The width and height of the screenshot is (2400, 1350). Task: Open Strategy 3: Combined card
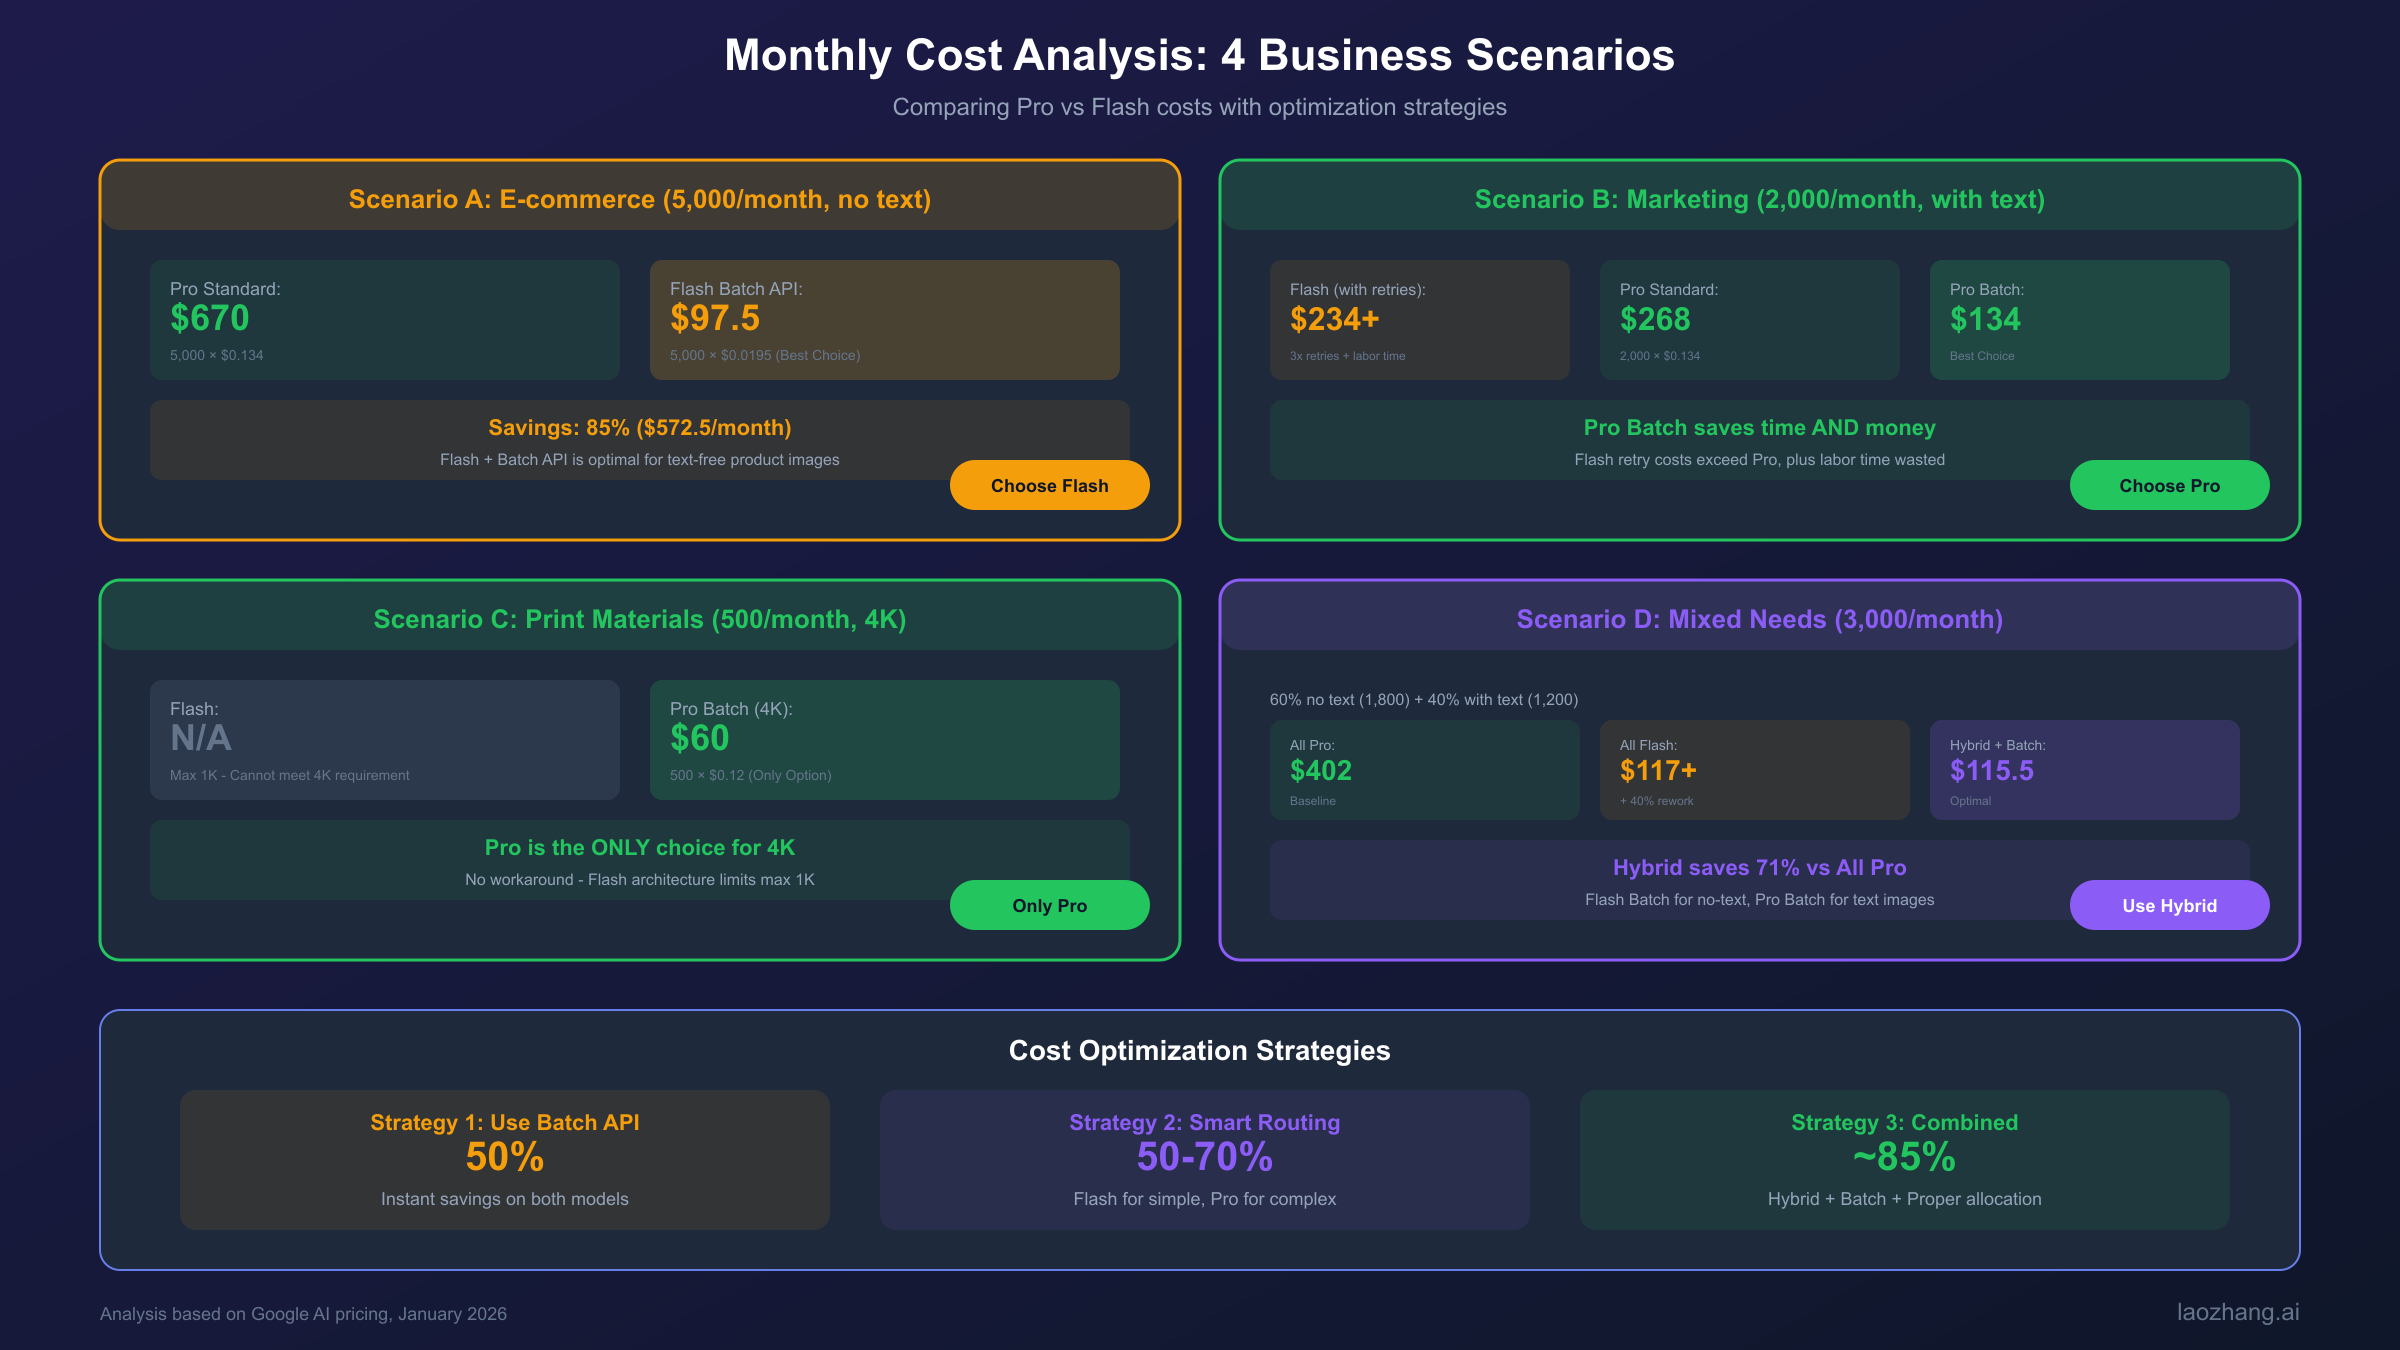click(1904, 1160)
